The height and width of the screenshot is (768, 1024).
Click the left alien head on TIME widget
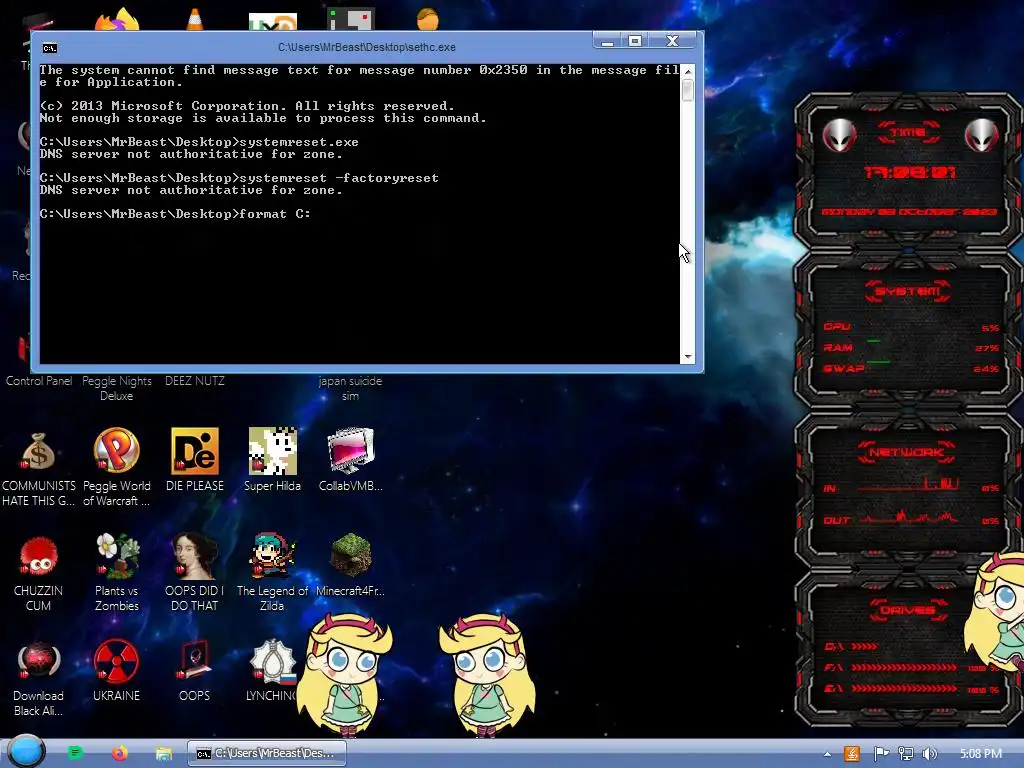point(839,135)
